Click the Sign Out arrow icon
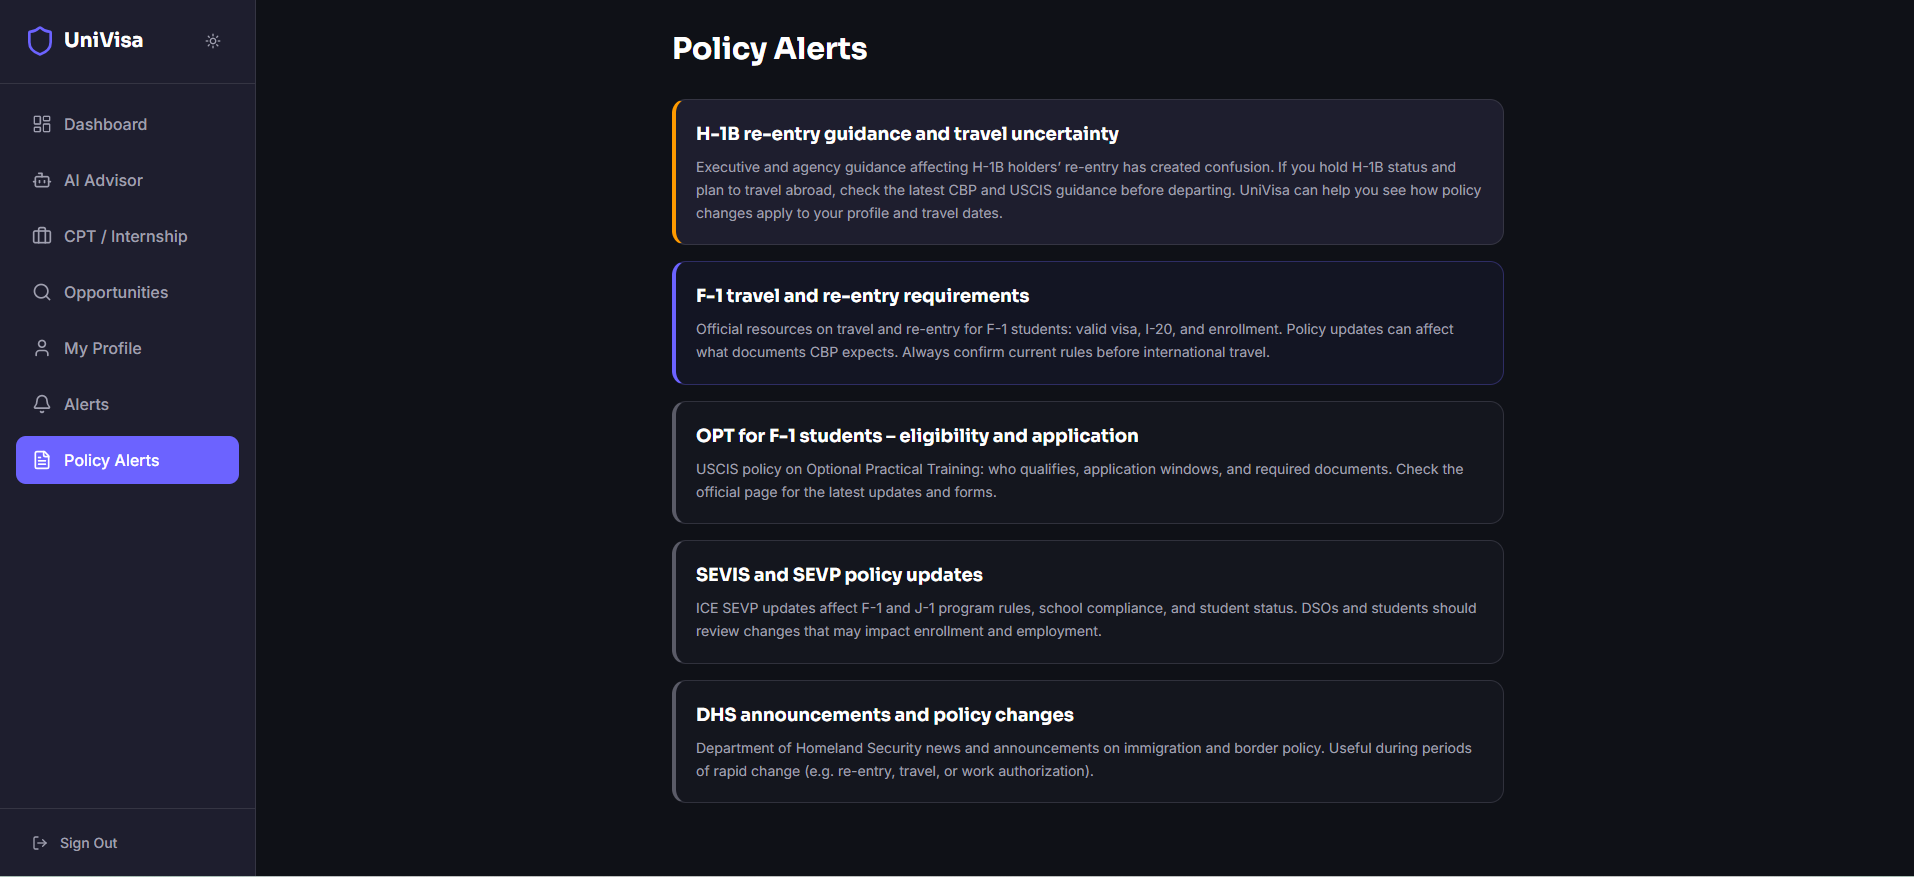Screen dimensions: 1914x877 [x=40, y=843]
